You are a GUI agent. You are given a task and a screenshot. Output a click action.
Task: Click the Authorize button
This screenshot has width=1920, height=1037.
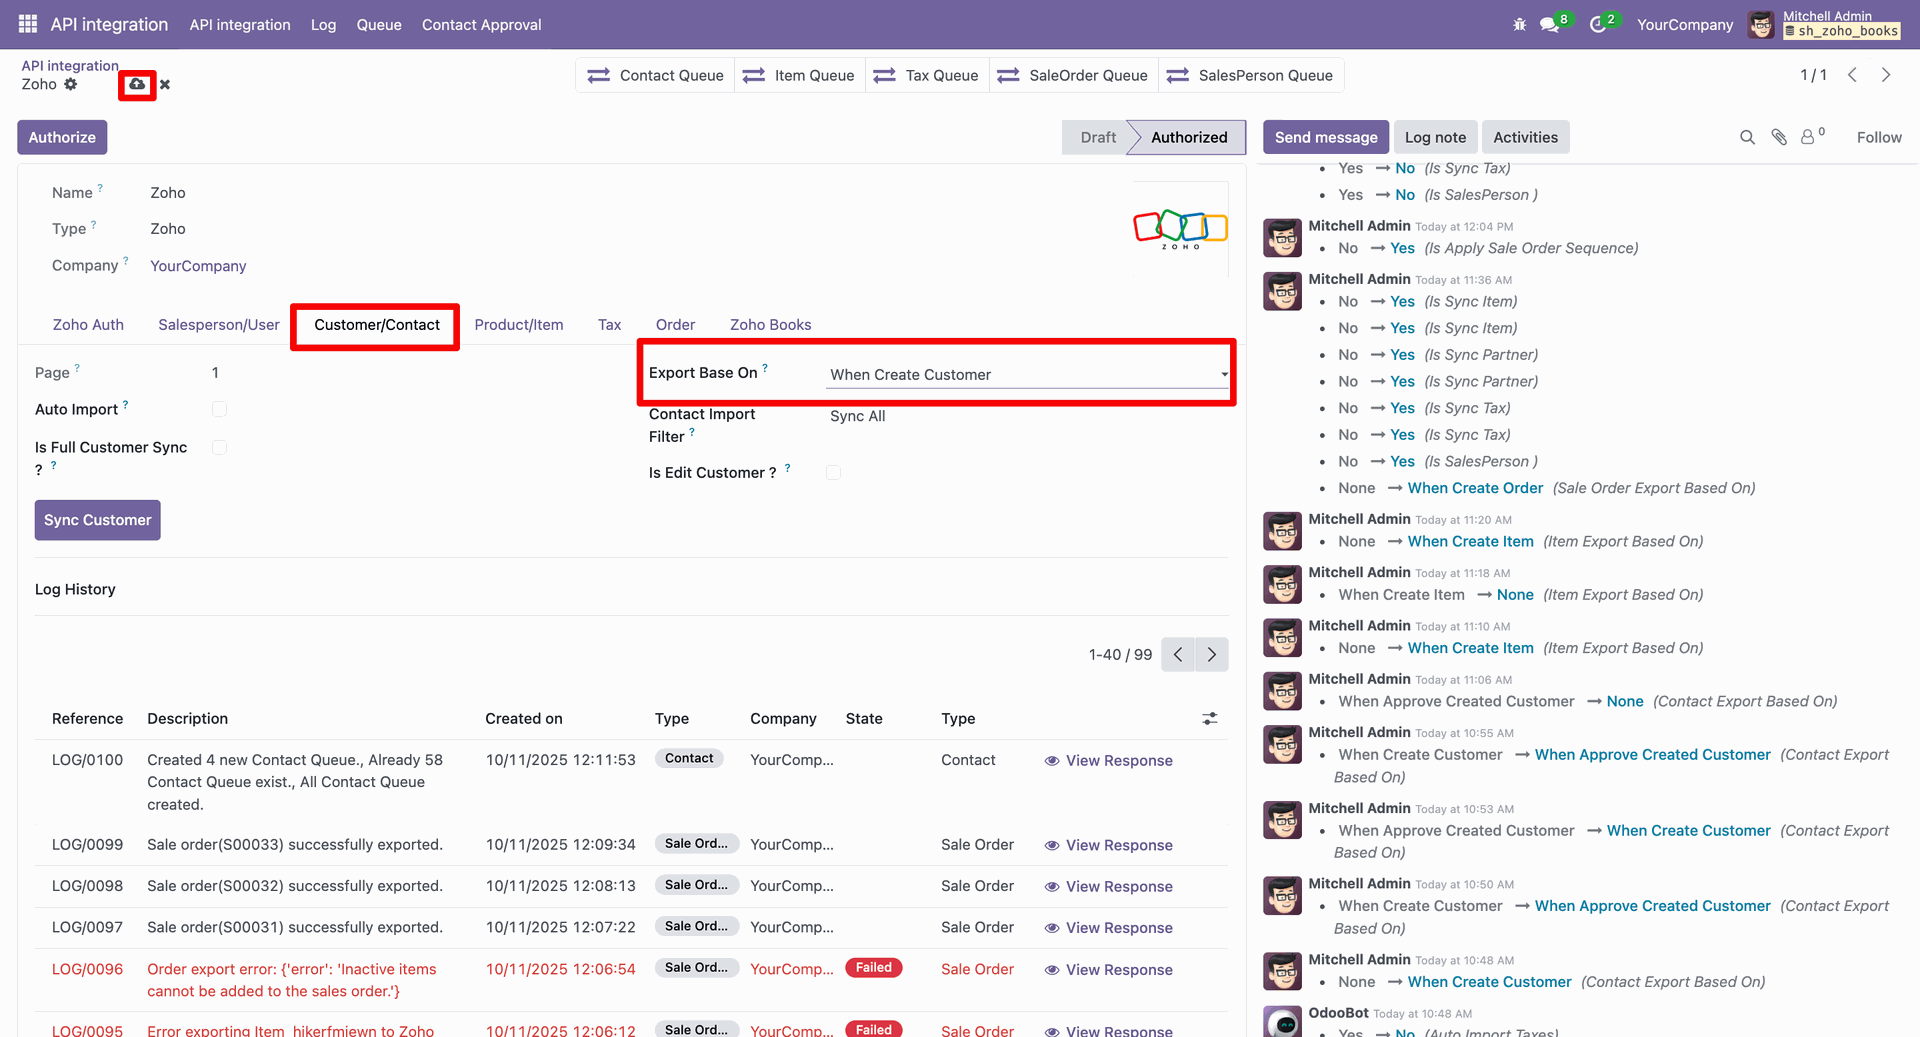pos(62,137)
